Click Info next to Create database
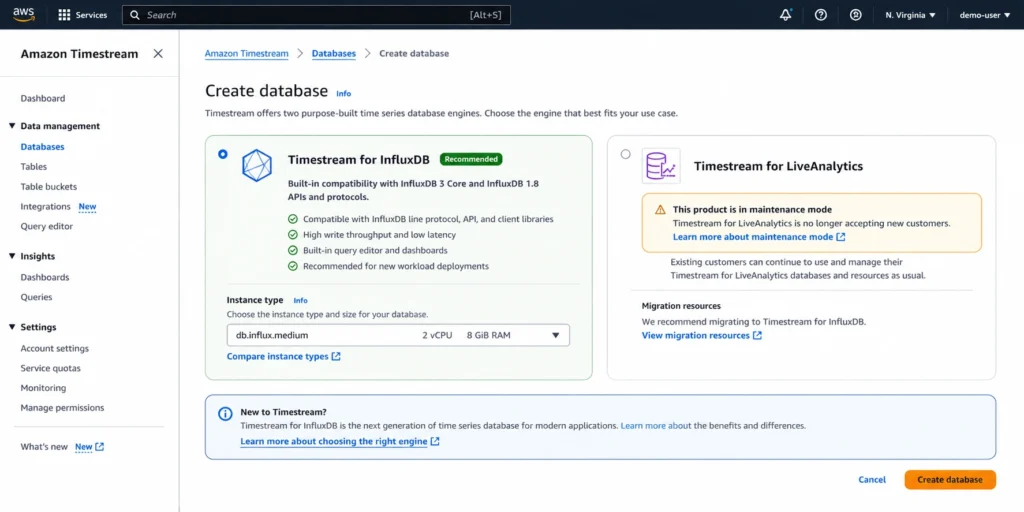Image resolution: width=1024 pixels, height=512 pixels. click(344, 93)
